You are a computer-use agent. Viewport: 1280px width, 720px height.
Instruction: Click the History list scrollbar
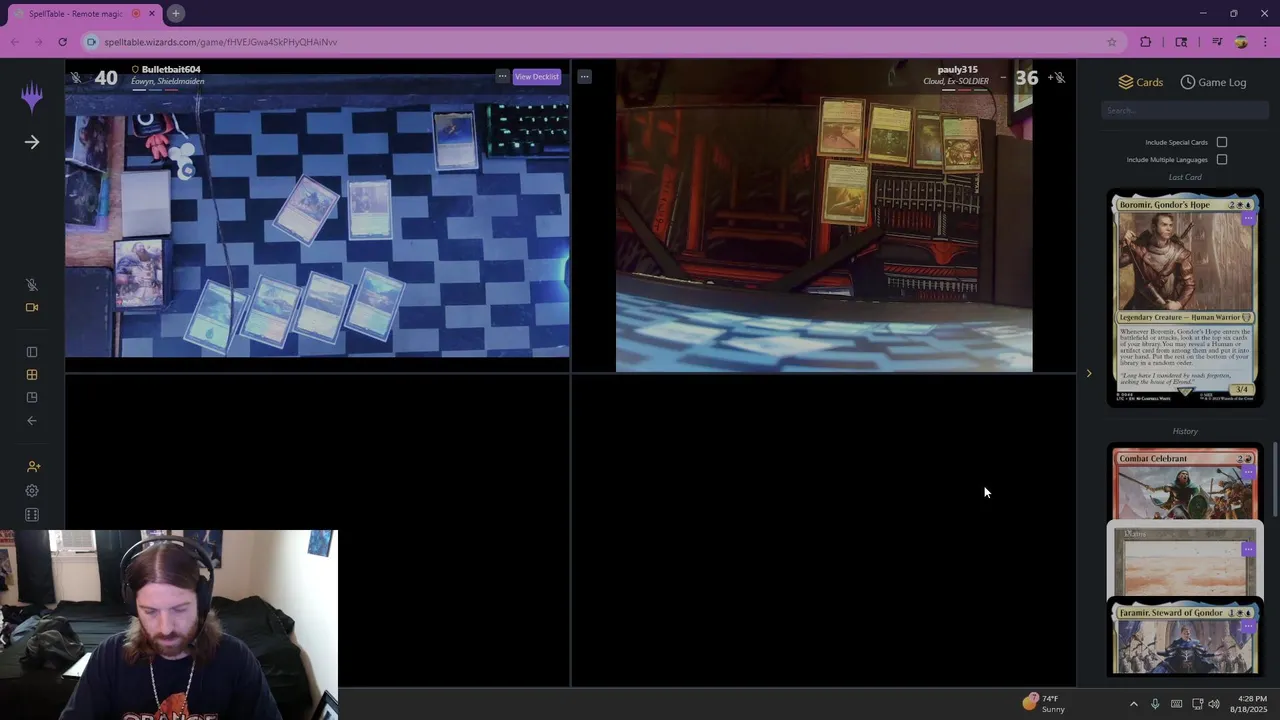pyautogui.click(x=1274, y=480)
